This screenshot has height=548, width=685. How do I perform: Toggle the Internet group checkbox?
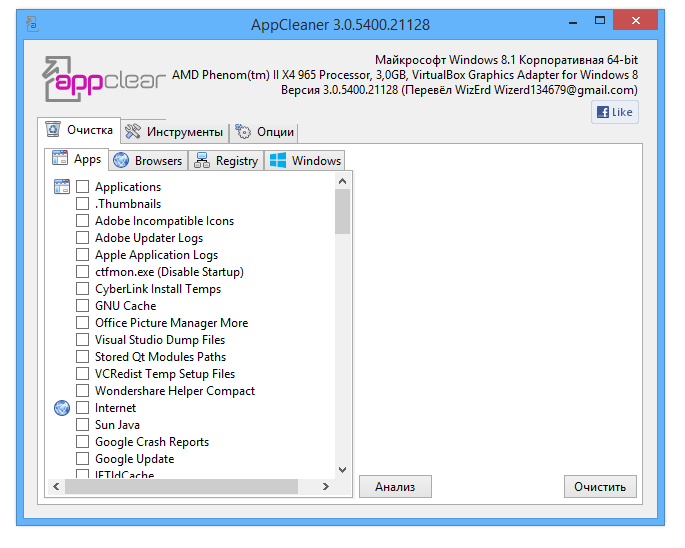point(83,408)
